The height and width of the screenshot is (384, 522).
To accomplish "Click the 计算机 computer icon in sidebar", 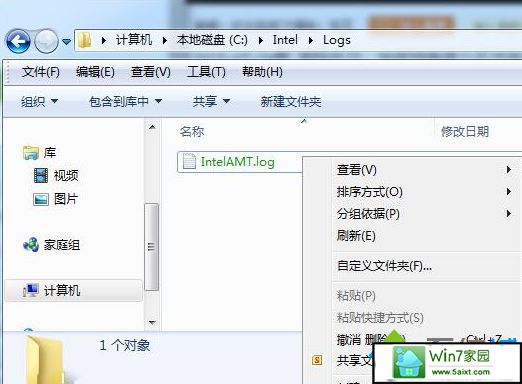I will coord(31,290).
